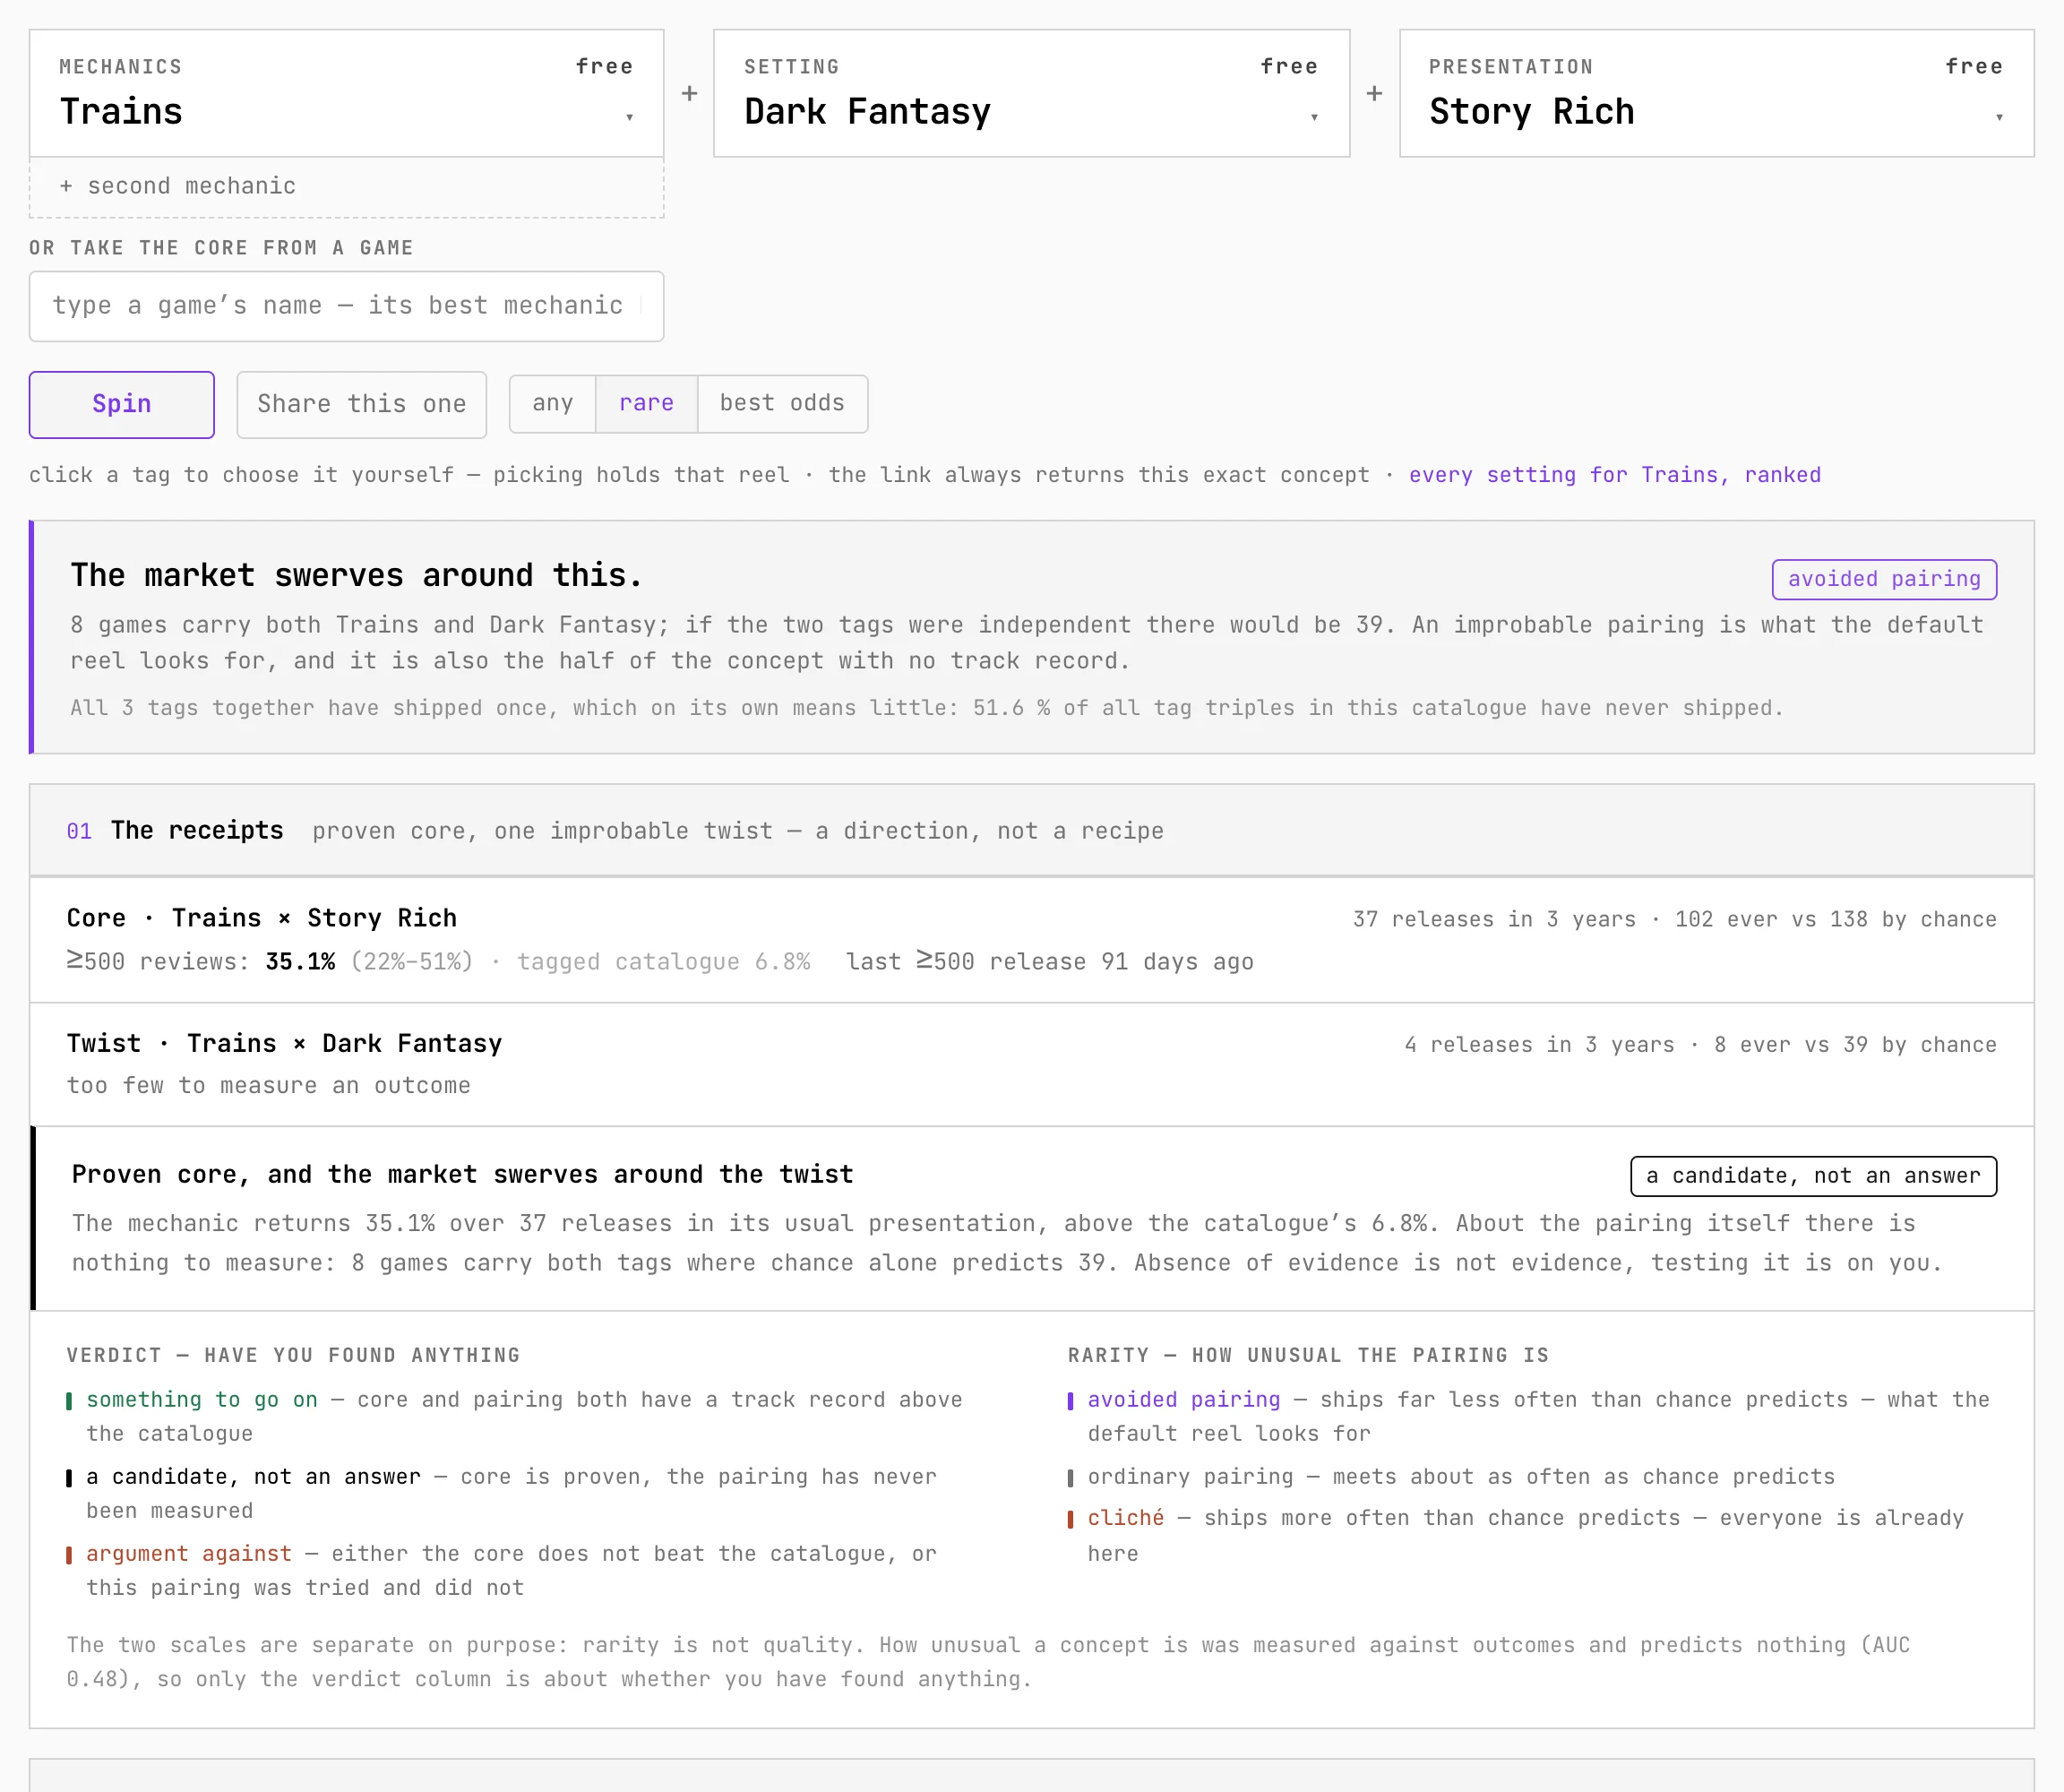This screenshot has width=2064, height=1792.
Task: Click 'too few to measure an outcome' text
Action: tap(269, 1086)
